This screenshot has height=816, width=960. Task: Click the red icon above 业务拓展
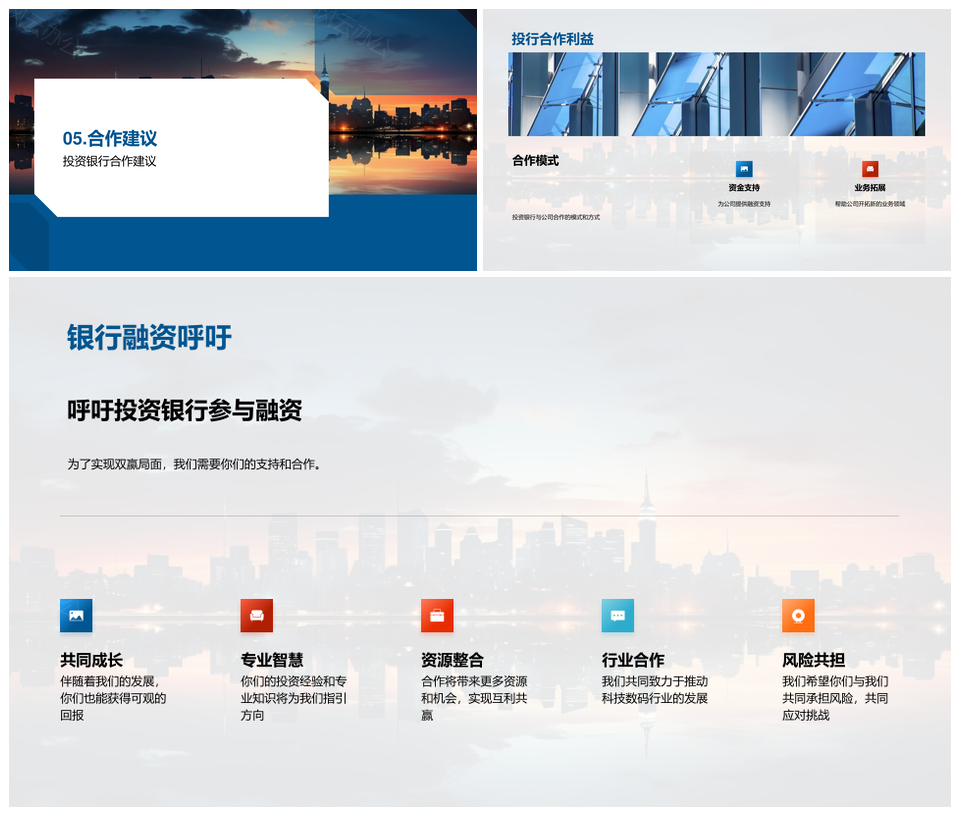[870, 169]
